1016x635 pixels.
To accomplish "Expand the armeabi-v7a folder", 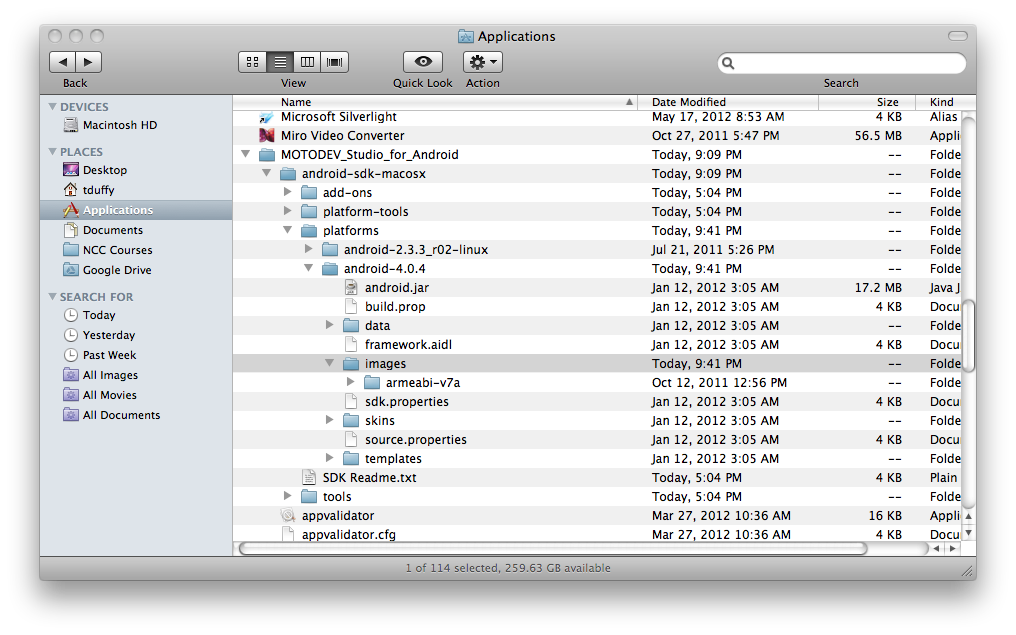I will 350,382.
